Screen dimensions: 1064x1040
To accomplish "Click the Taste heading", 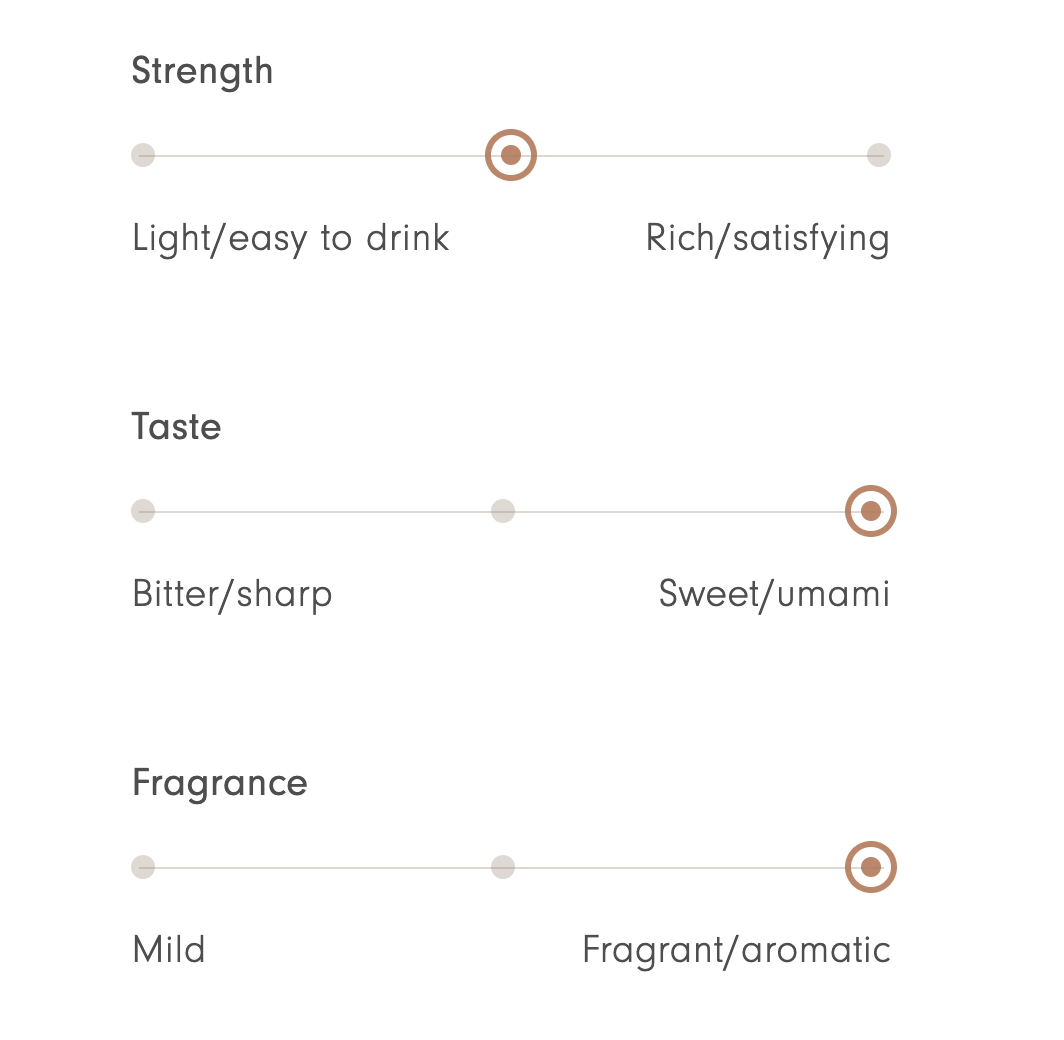I will [x=177, y=427].
